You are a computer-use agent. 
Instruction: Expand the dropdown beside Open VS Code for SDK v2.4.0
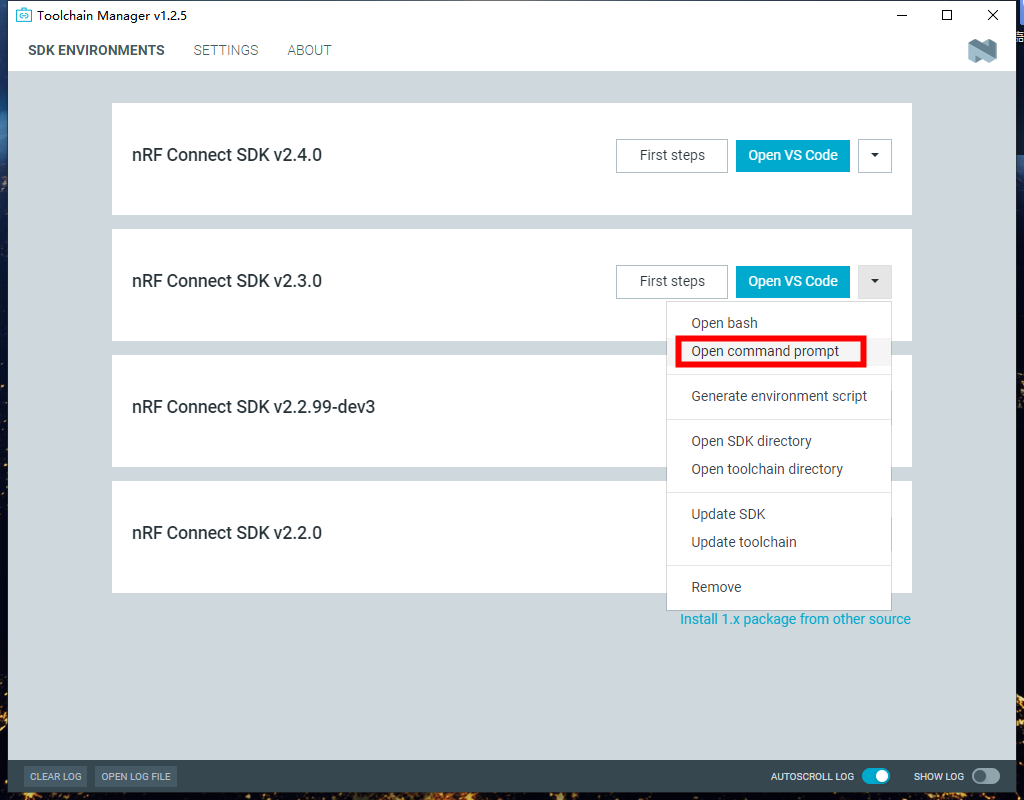(874, 156)
